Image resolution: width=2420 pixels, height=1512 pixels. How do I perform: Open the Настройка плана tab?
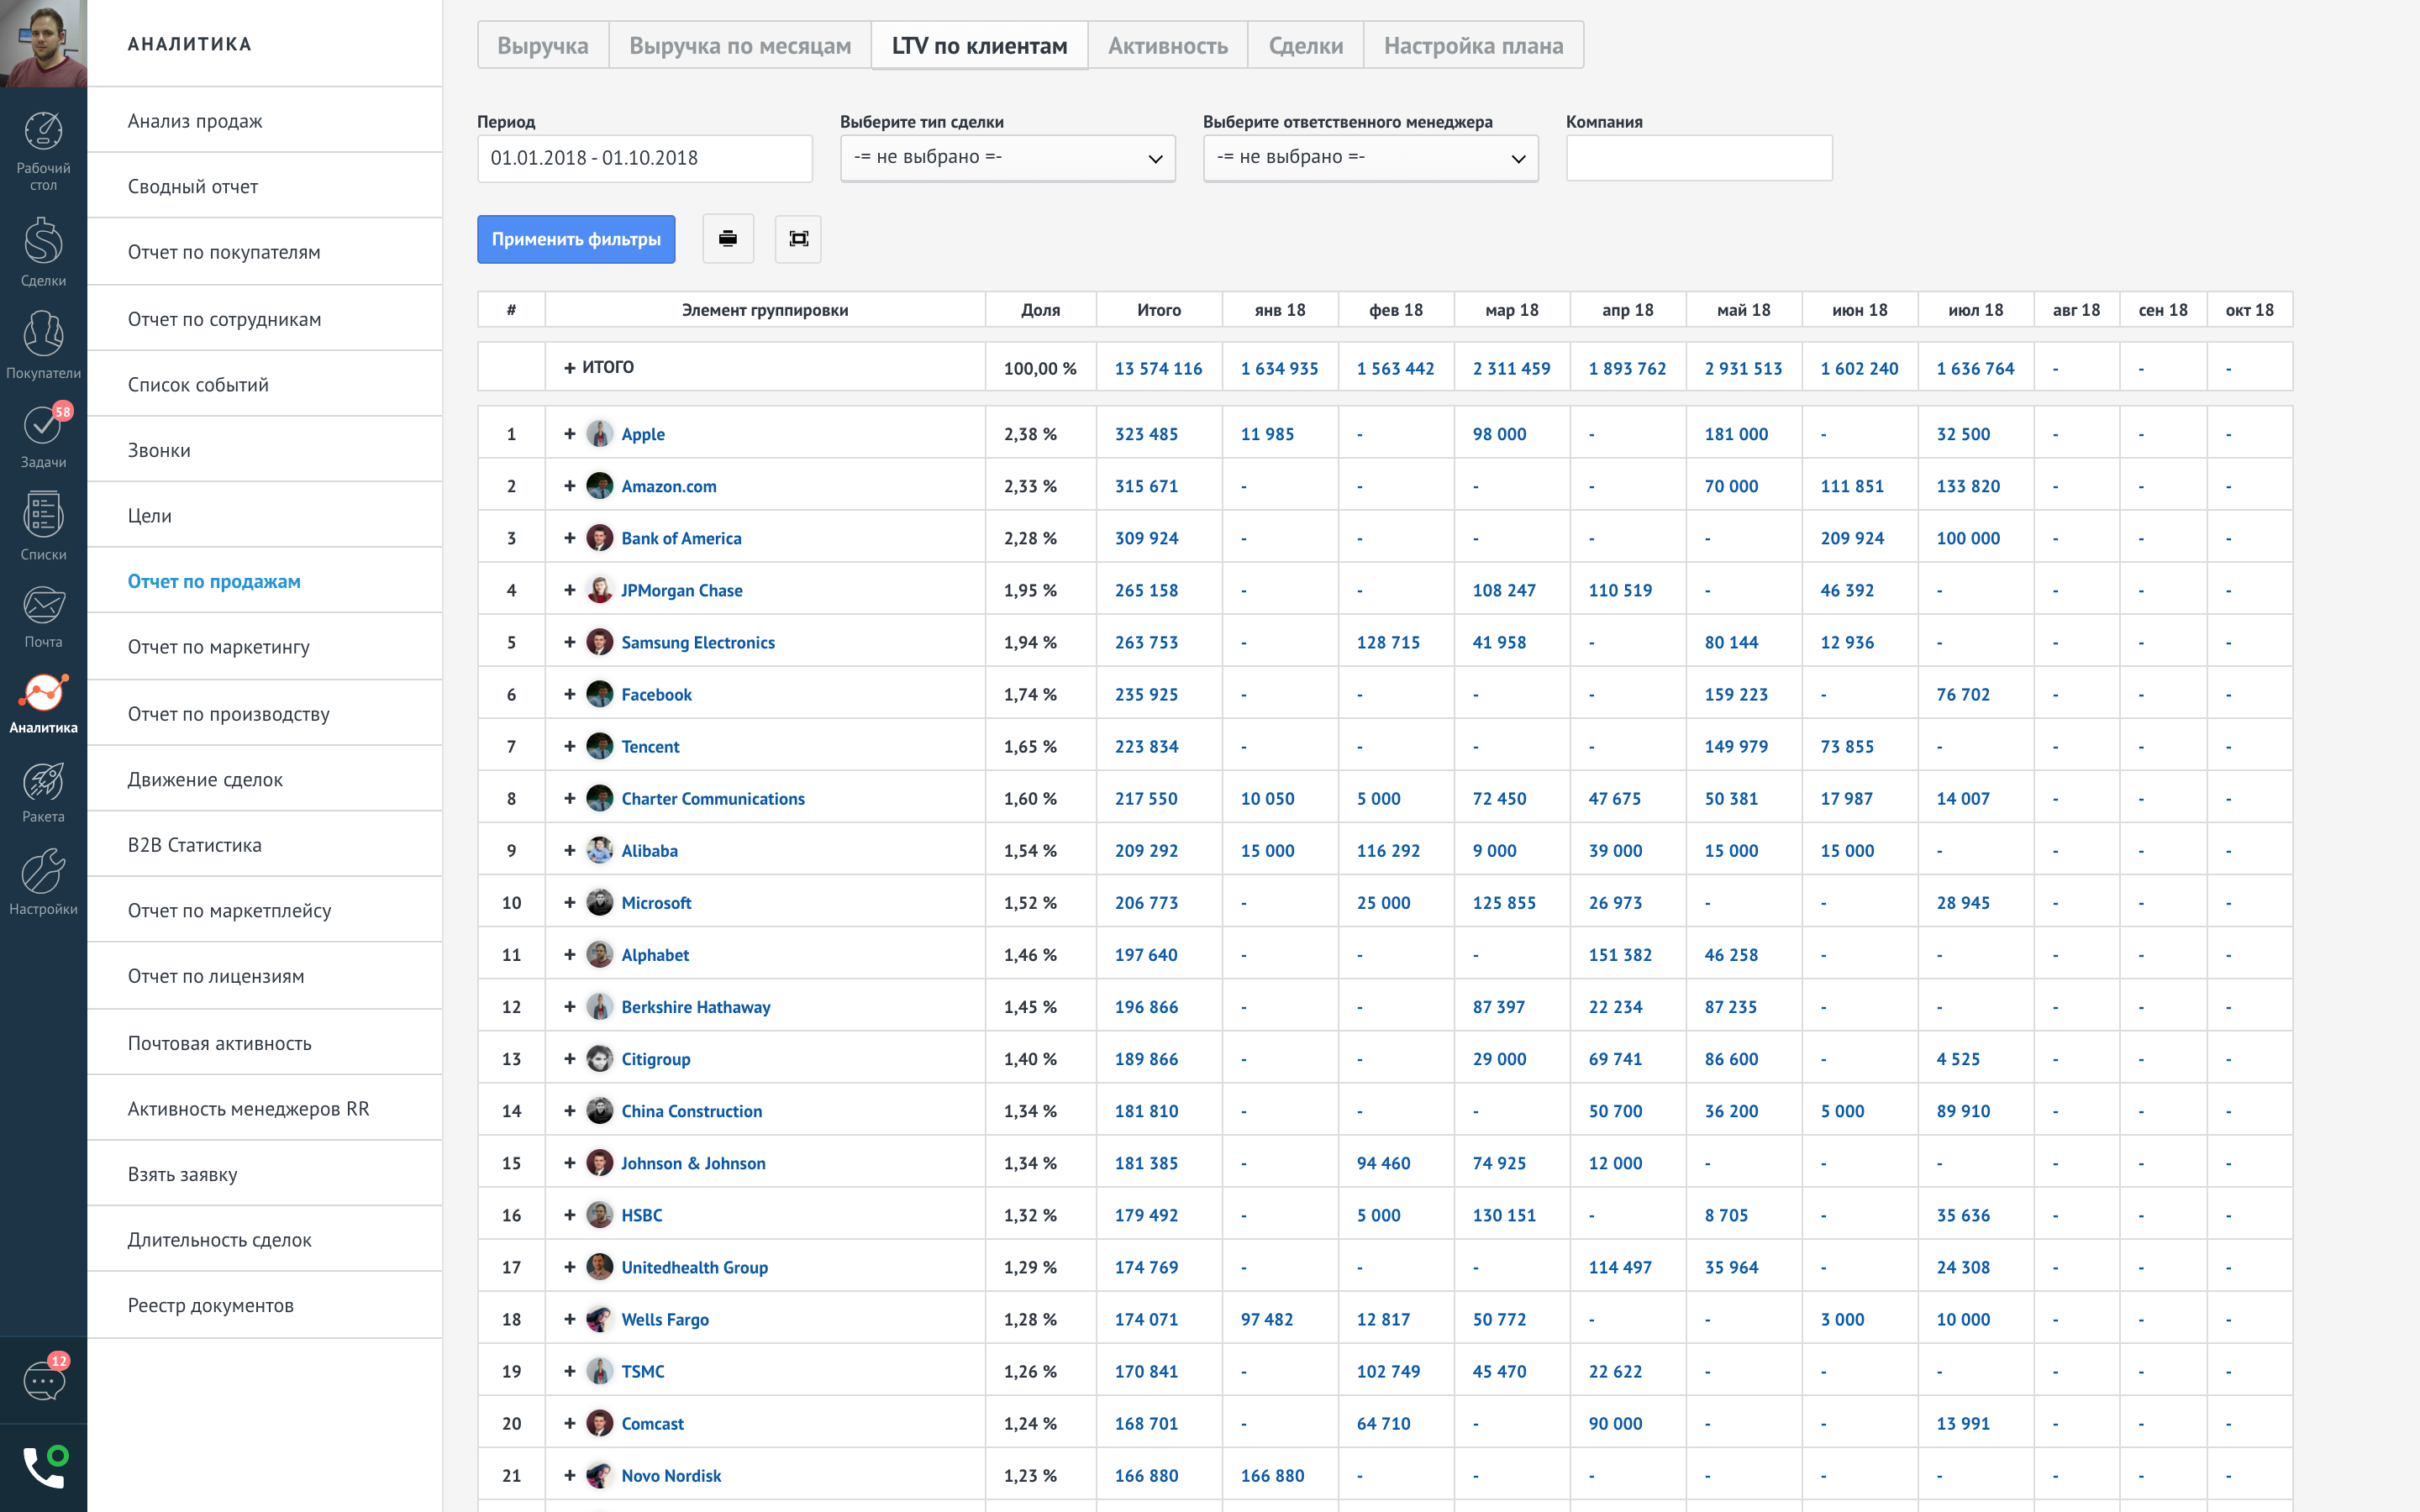coord(1473,45)
